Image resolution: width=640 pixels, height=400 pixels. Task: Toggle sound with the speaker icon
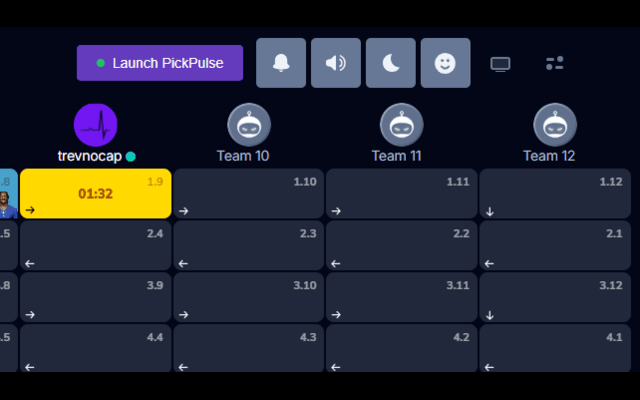[336, 63]
